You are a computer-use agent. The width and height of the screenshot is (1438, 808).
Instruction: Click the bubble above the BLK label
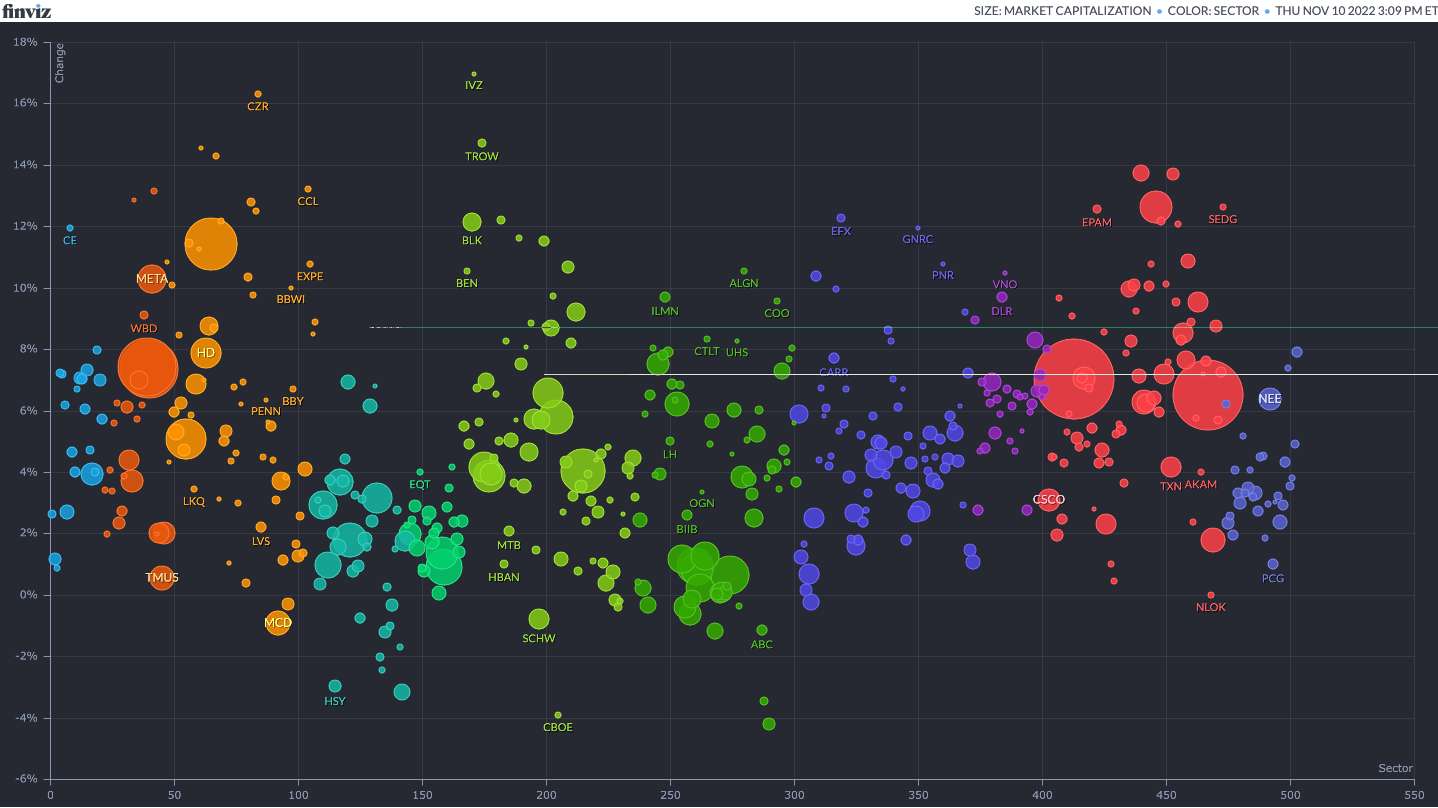coord(472,222)
